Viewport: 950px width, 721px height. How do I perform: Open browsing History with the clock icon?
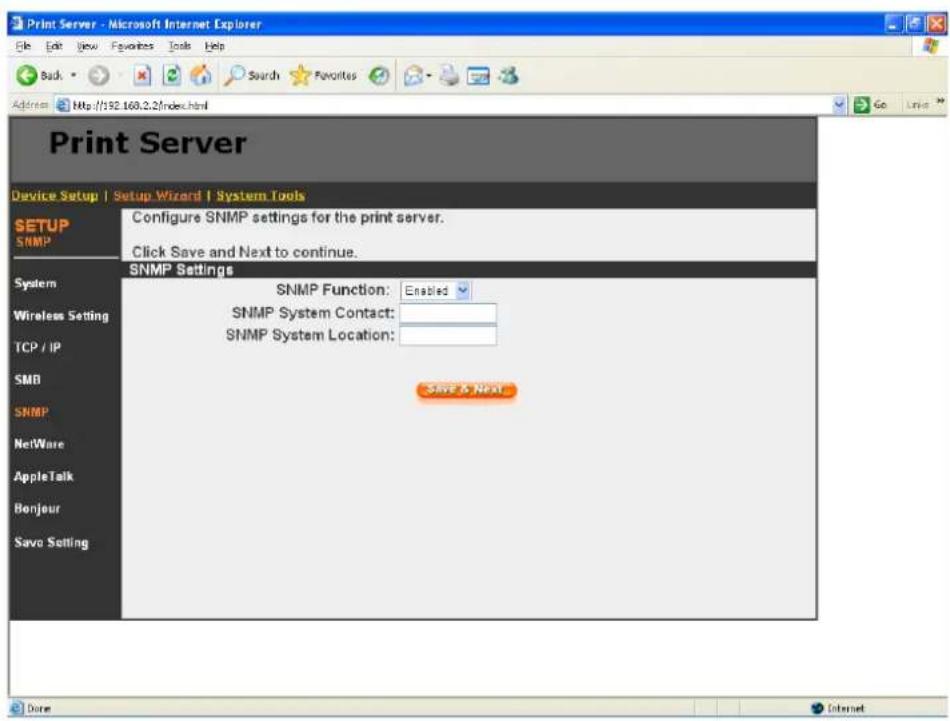(379, 76)
